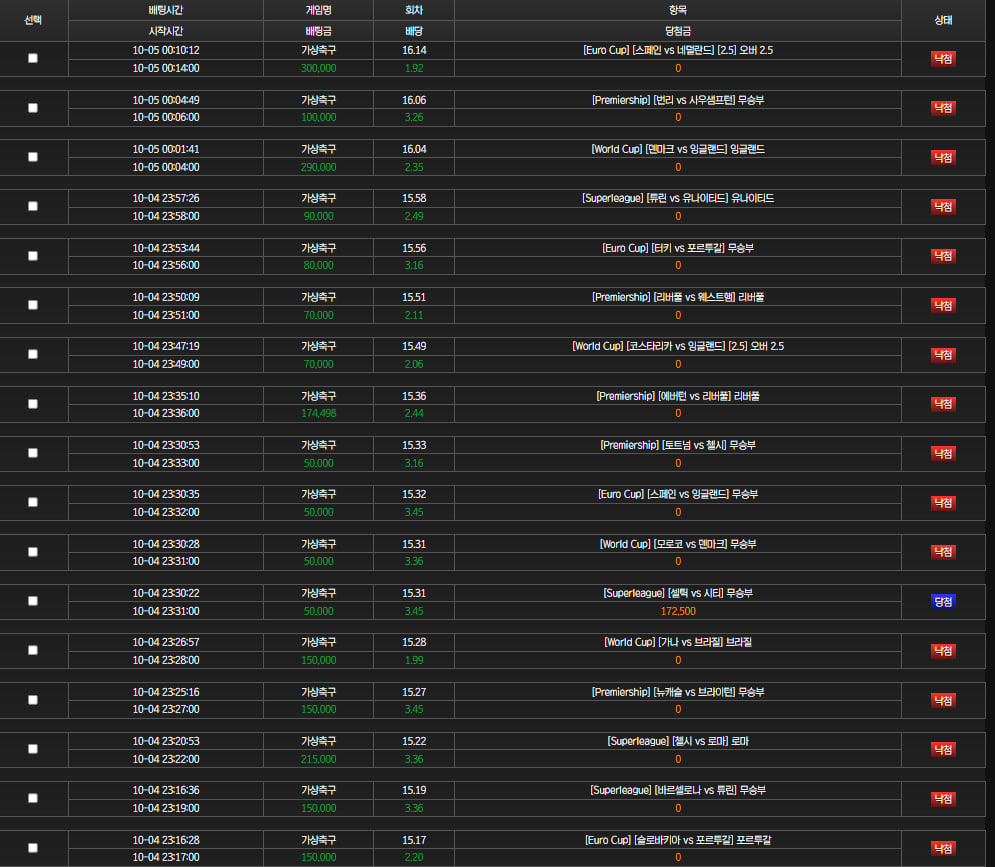The height and width of the screenshot is (867, 995).
Task: Click the 172,500 payout amount
Action: [677, 611]
